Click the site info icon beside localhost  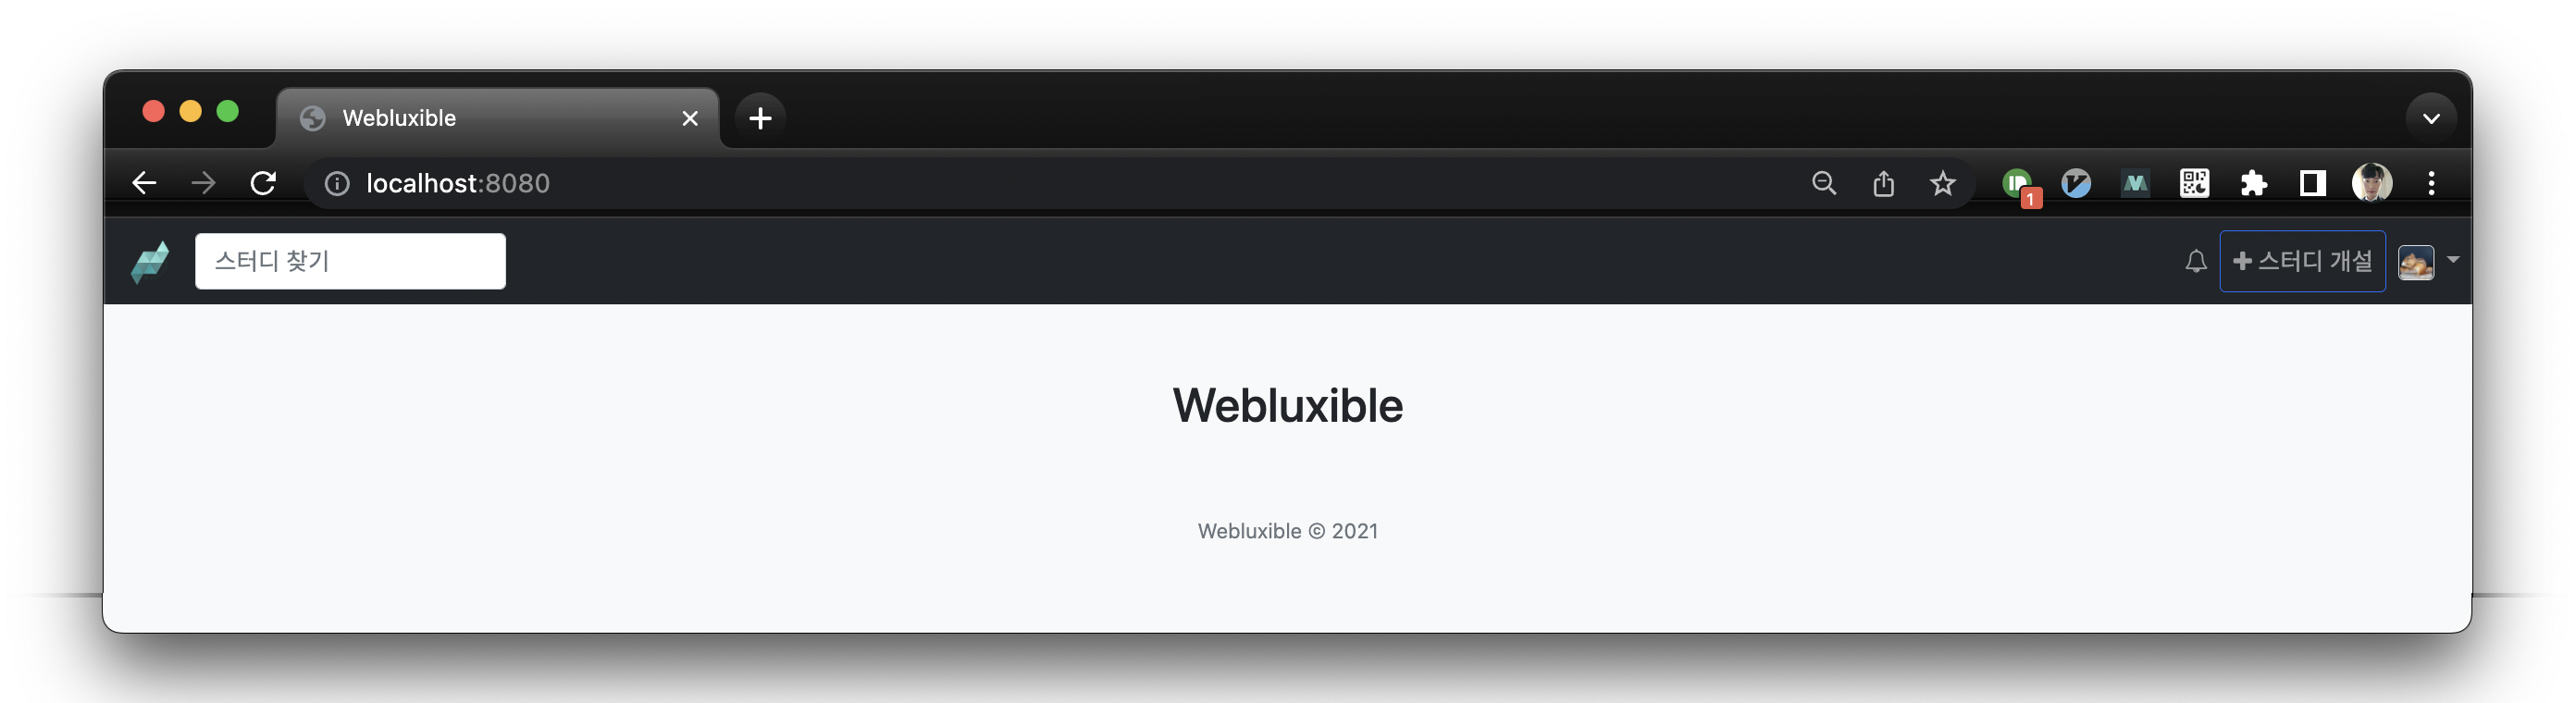pos(337,183)
